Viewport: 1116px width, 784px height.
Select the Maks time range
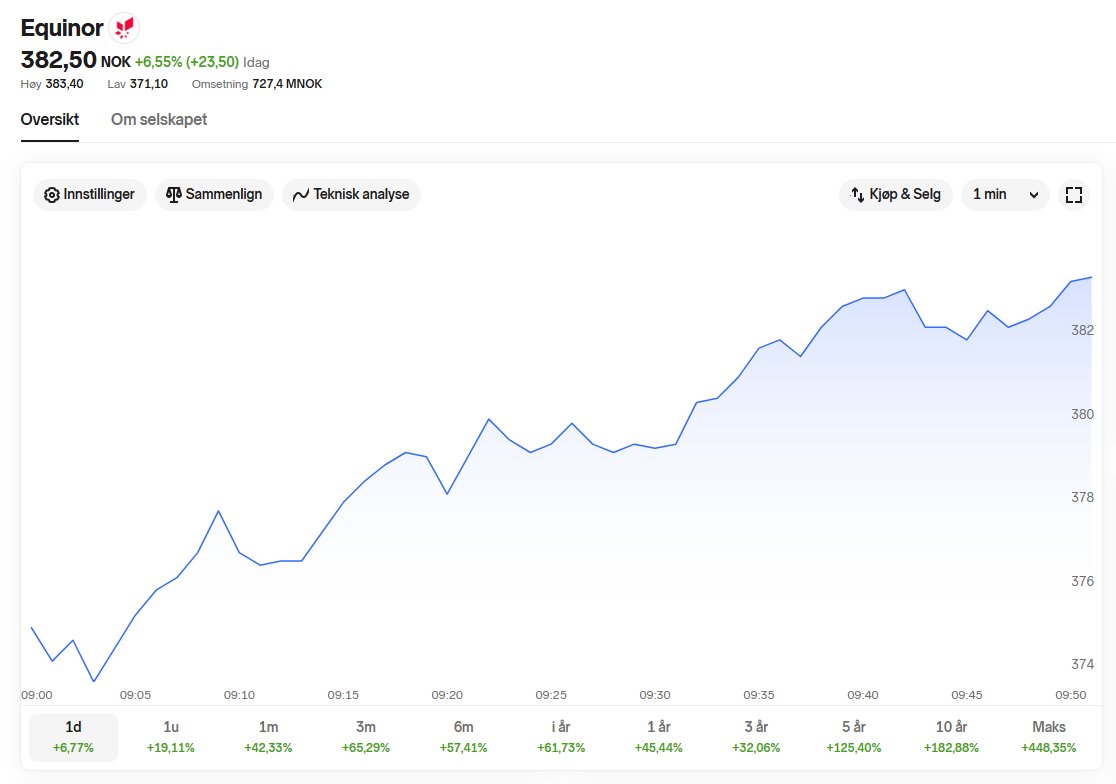point(1048,737)
